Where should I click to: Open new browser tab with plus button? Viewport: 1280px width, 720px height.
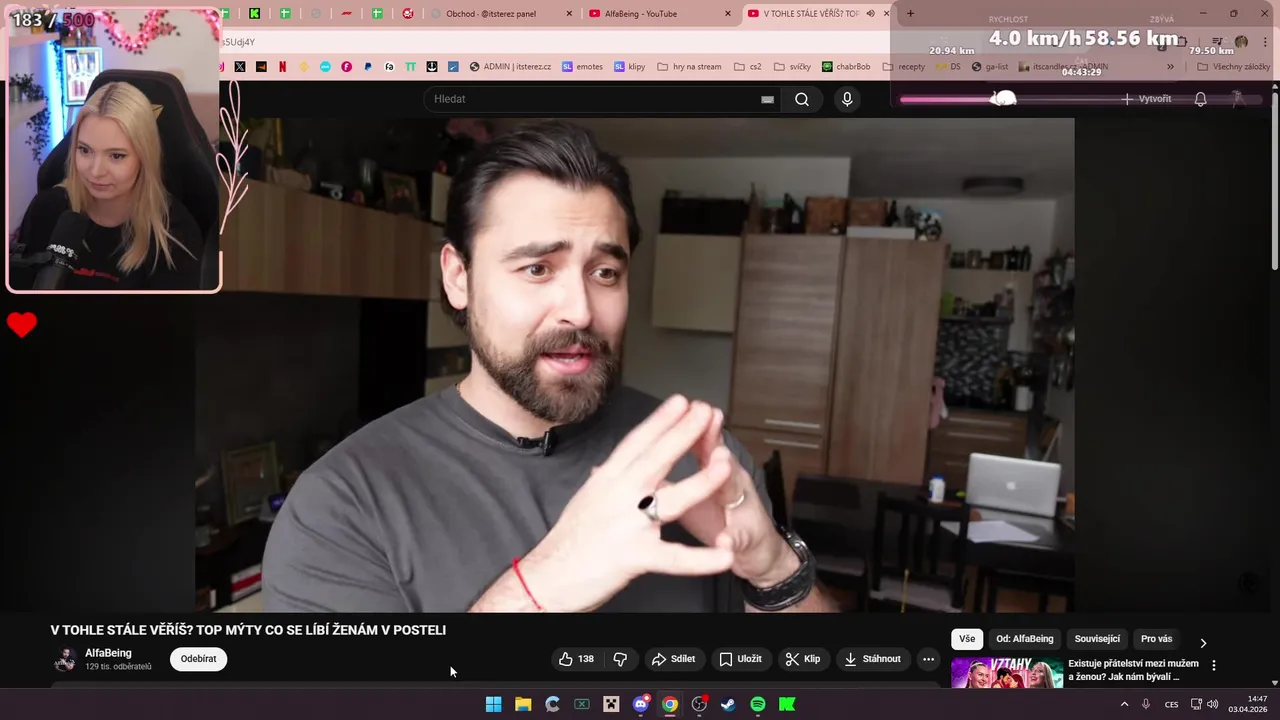(x=910, y=13)
